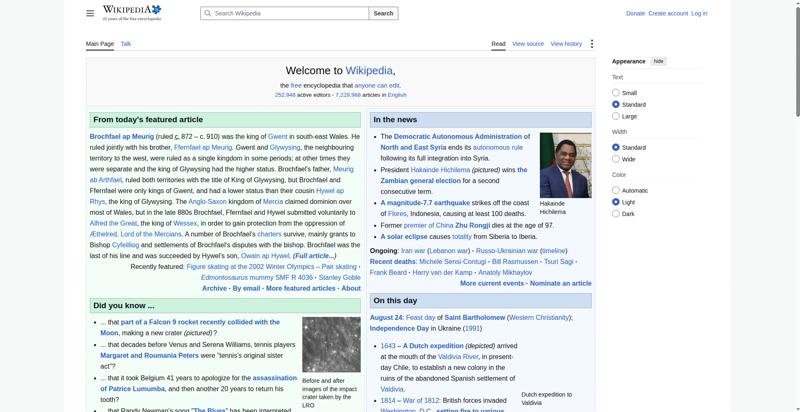Open A solar eclipse link
The width and height of the screenshot is (800, 412).
point(403,237)
